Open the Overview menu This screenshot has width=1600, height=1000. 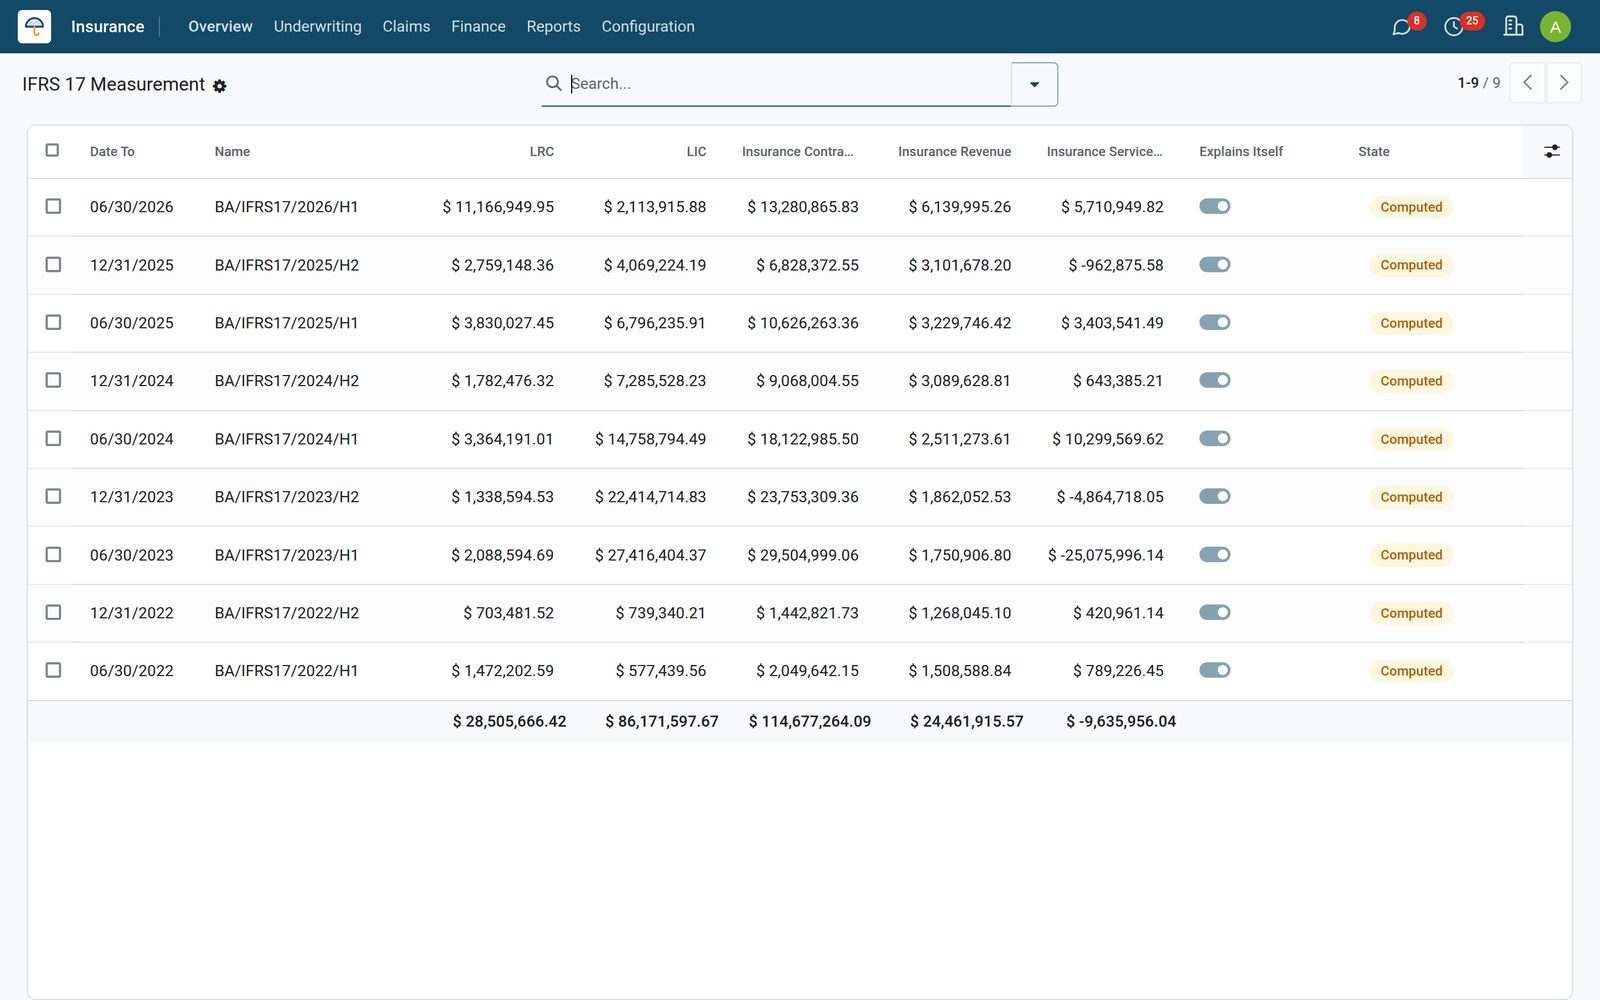pyautogui.click(x=220, y=27)
